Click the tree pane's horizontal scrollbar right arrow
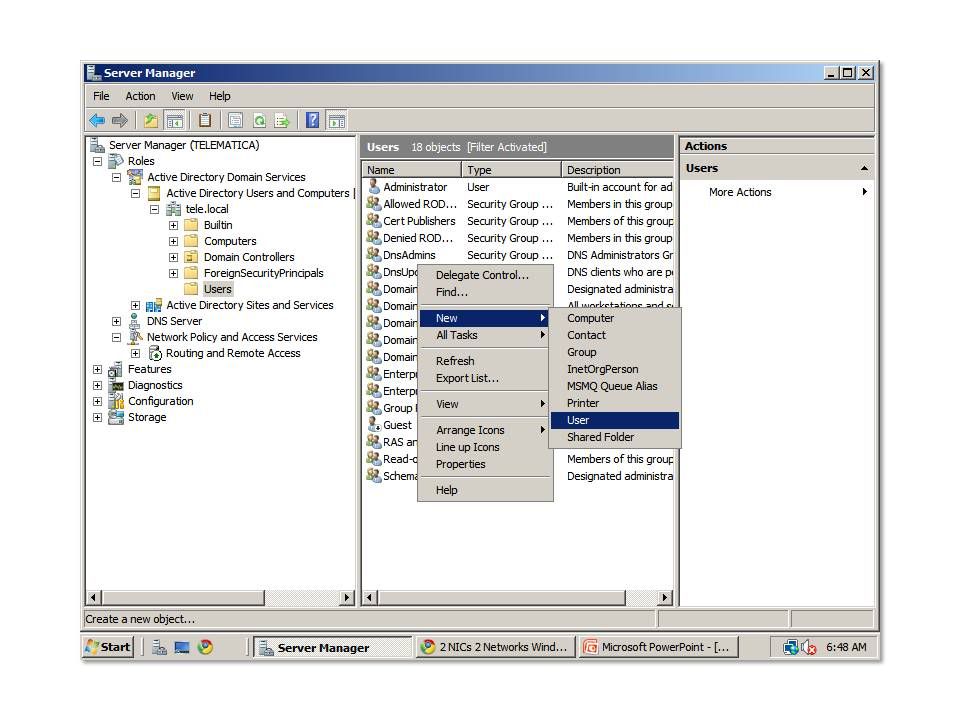Screen dimensions: 960x720 [347, 598]
